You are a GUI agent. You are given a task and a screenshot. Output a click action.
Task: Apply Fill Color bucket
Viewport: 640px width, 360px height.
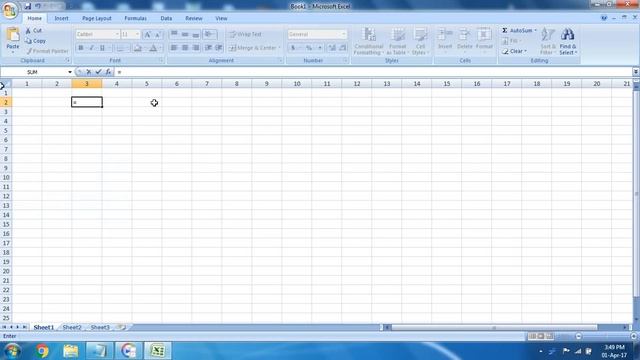(138, 48)
